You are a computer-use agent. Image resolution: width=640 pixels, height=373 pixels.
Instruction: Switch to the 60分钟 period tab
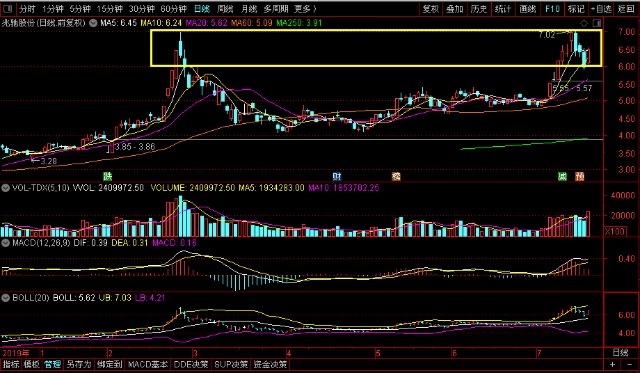pos(173,9)
